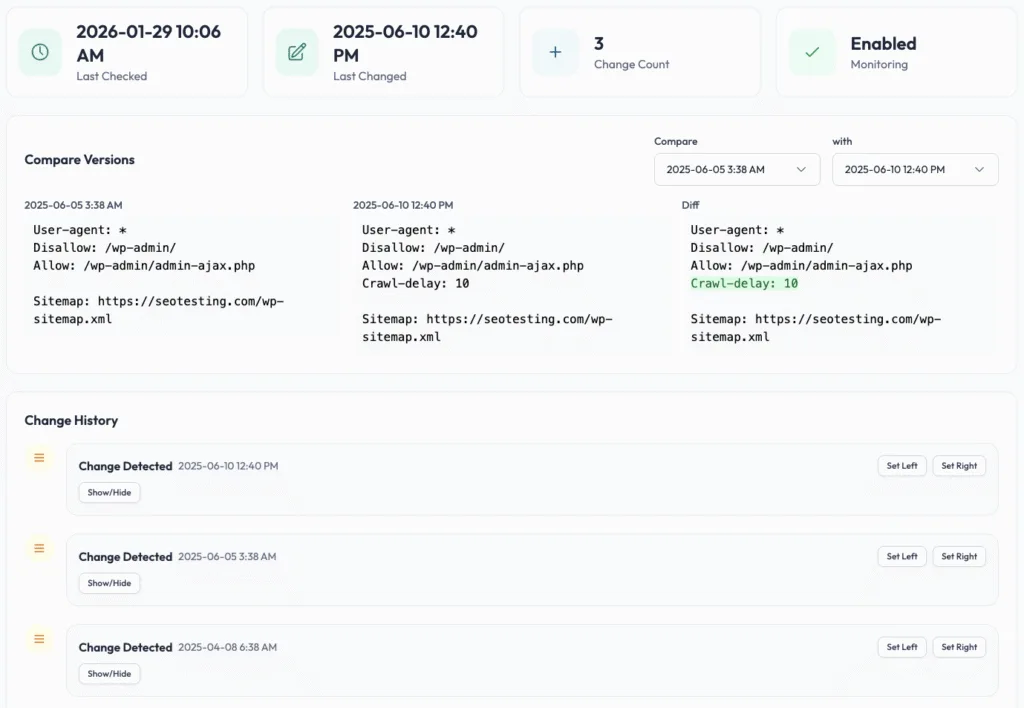Open the 'with' dropdown showing 2025-06-10 12:40 PM
The height and width of the screenshot is (708, 1024).
pos(915,169)
